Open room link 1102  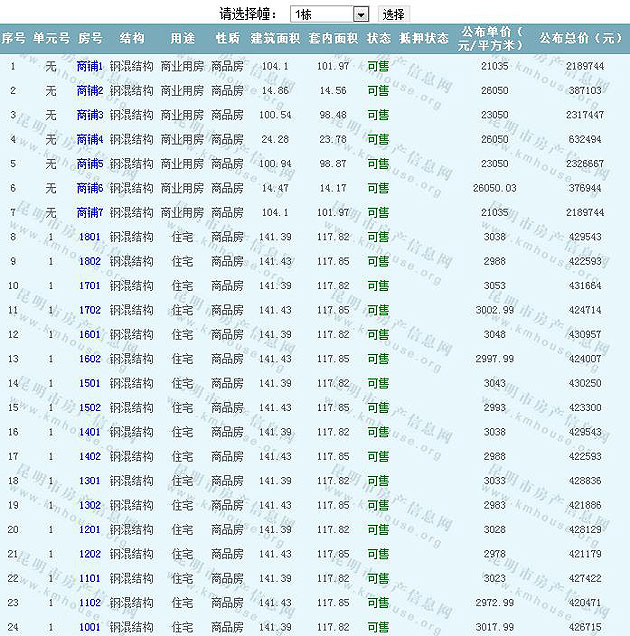[90, 602]
